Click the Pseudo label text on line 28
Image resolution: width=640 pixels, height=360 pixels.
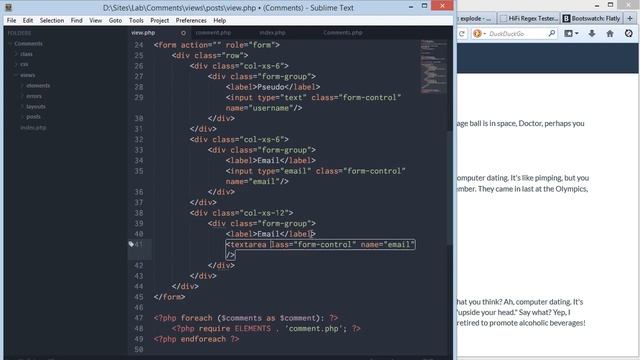271,87
